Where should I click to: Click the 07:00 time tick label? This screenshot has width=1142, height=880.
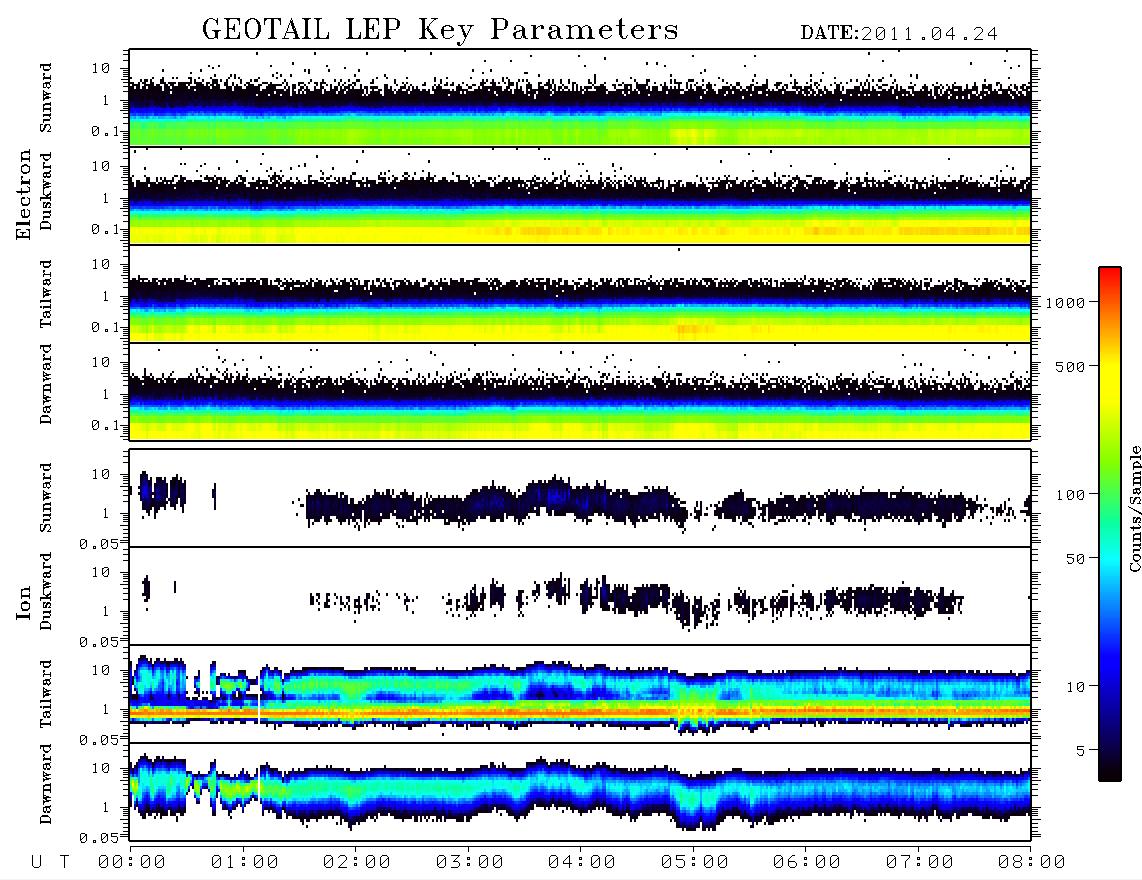[920, 863]
